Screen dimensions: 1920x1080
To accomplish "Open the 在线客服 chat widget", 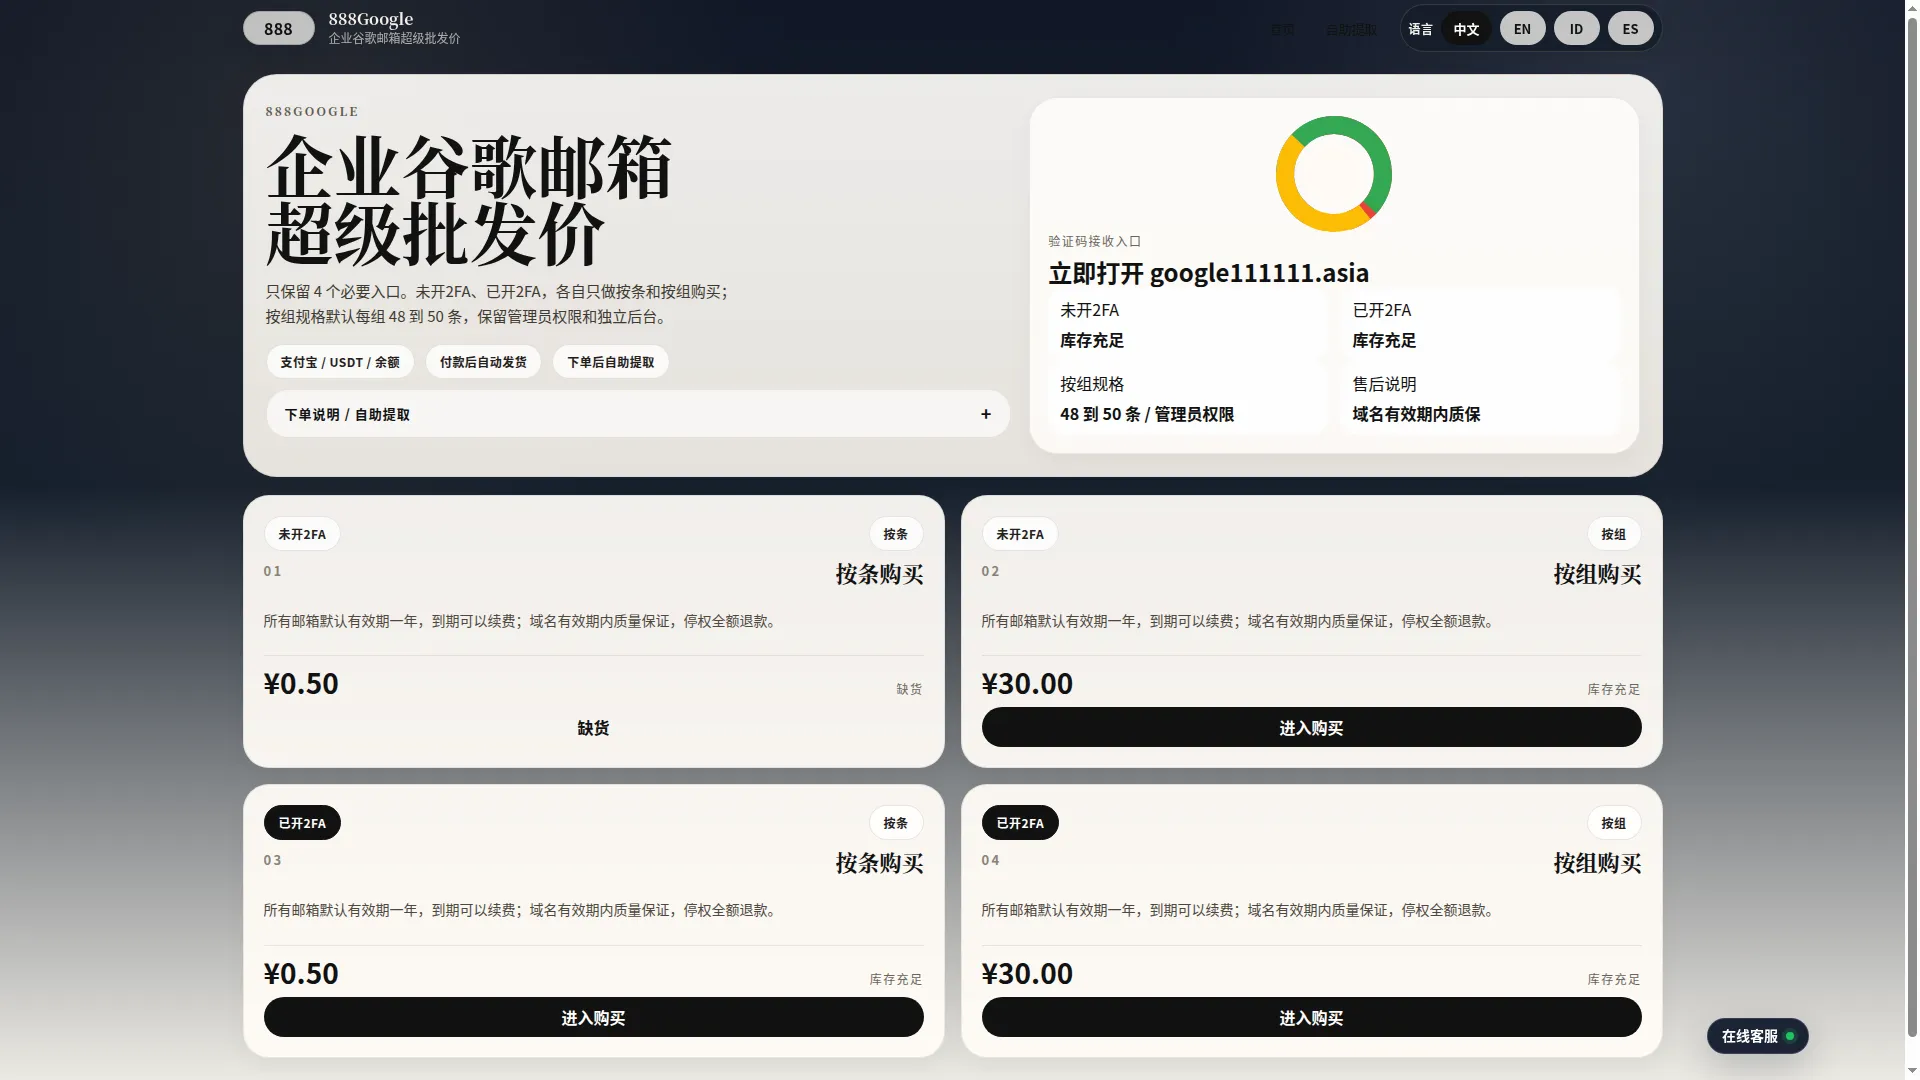I will pyautogui.click(x=1757, y=1036).
